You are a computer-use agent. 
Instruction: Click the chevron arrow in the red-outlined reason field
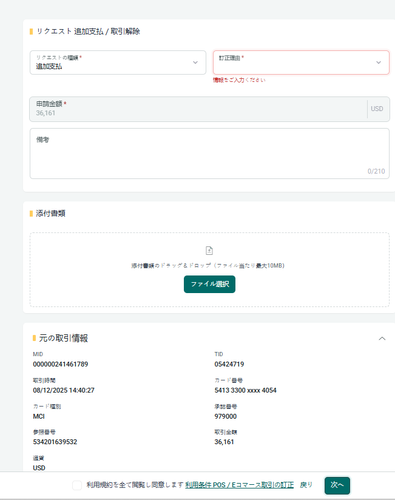click(379, 62)
